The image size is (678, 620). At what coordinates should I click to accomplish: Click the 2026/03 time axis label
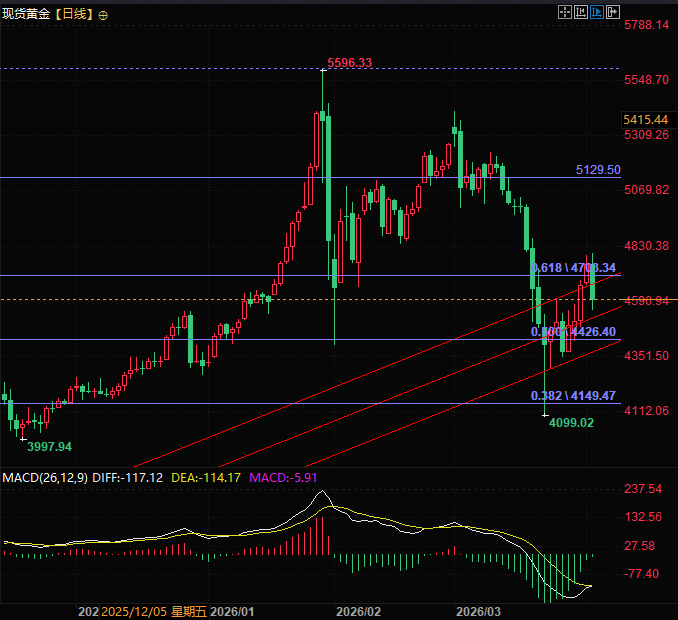478,612
